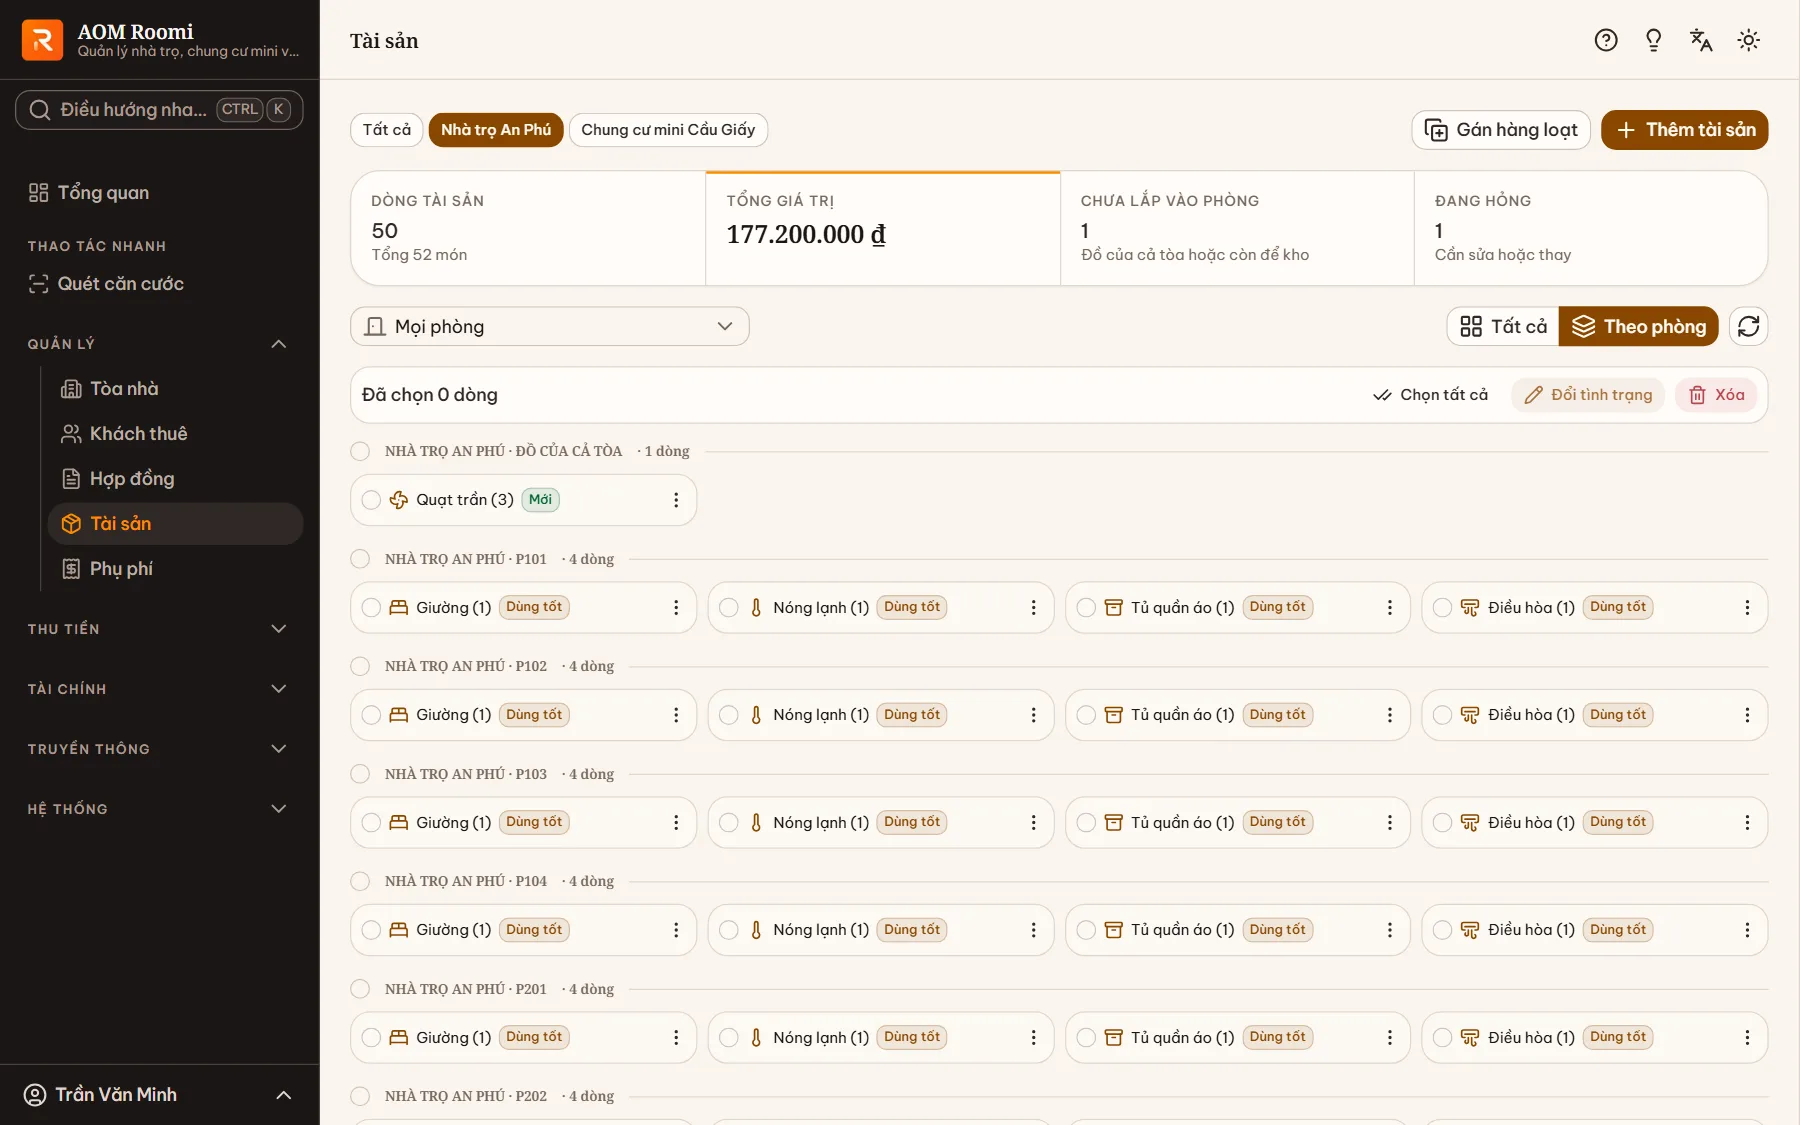Tick the P102 Giường checkbox

(x=371, y=715)
